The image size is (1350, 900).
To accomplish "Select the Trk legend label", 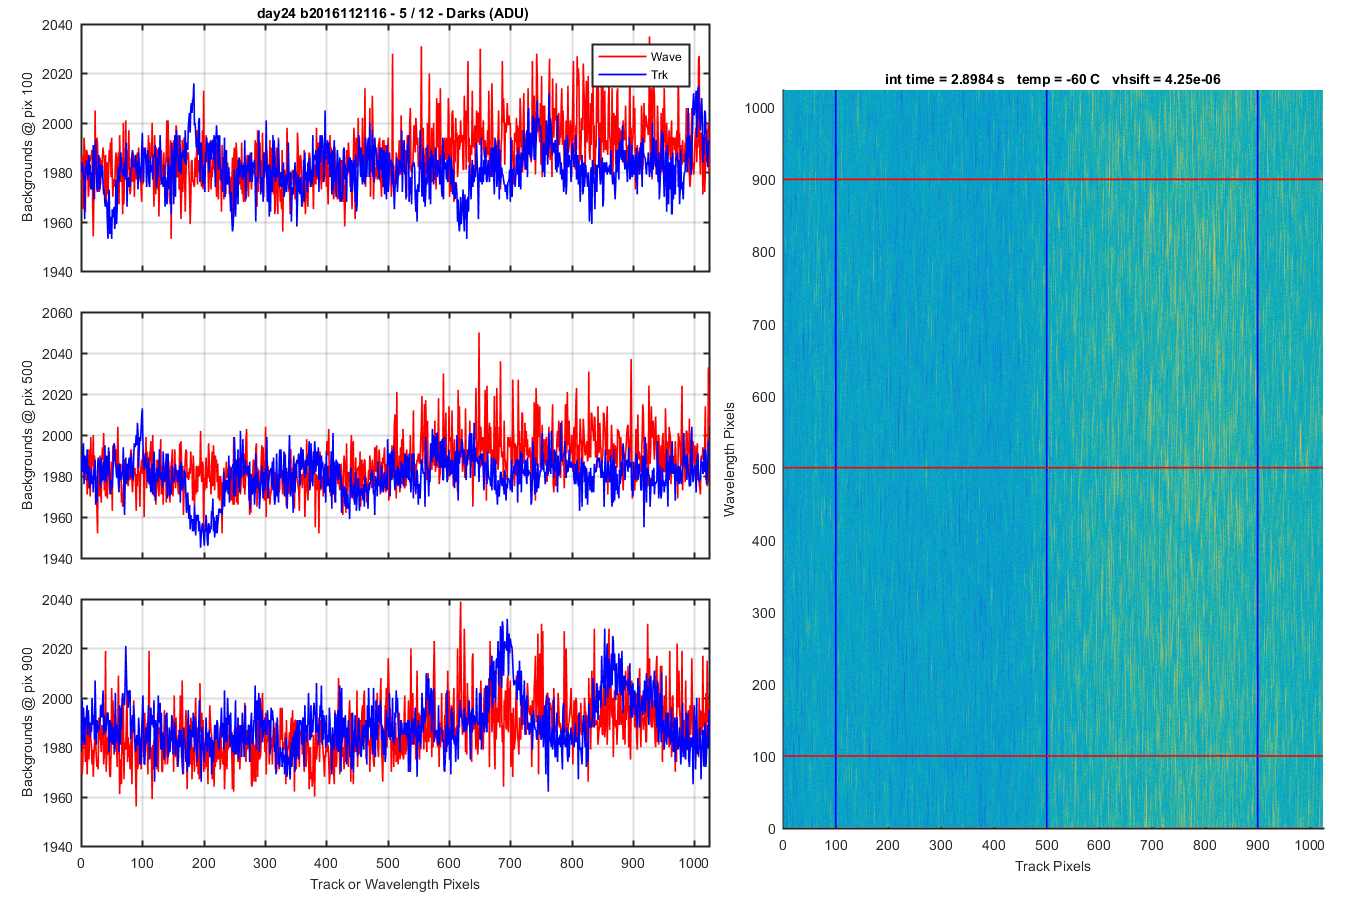I will 659,75.
